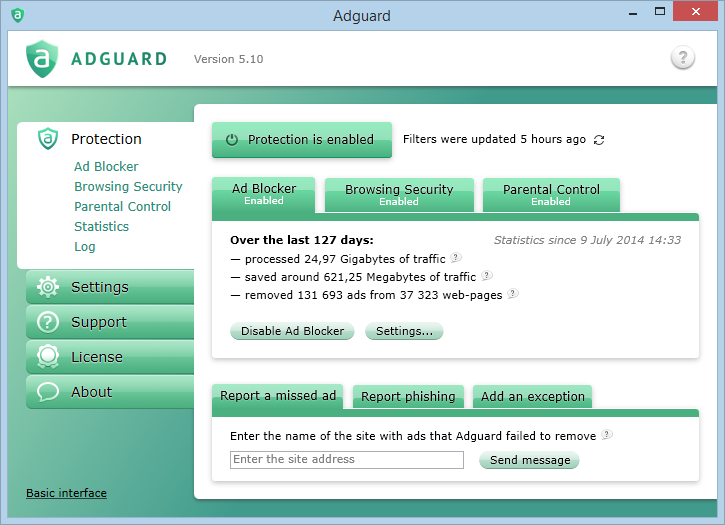Click the site address input field
The image size is (725, 525).
pyautogui.click(x=346, y=460)
